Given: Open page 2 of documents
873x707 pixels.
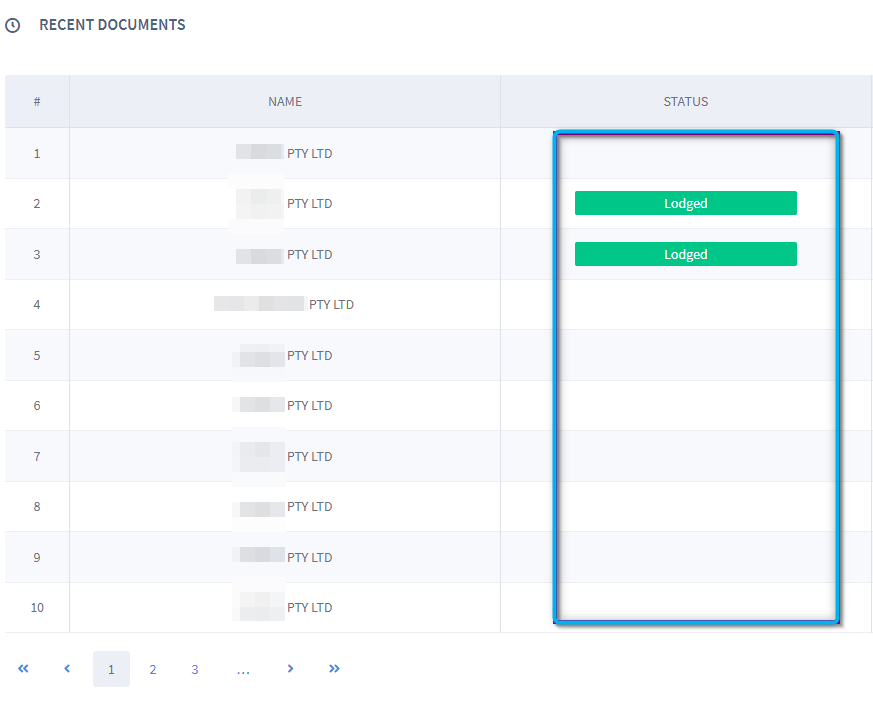Looking at the screenshot, I should coord(153,669).
